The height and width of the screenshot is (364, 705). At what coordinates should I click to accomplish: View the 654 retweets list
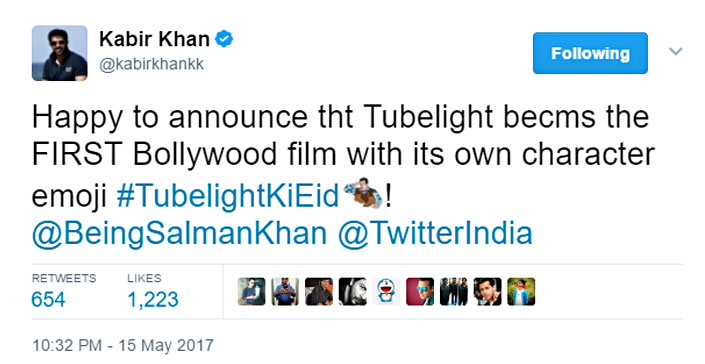[x=64, y=292]
